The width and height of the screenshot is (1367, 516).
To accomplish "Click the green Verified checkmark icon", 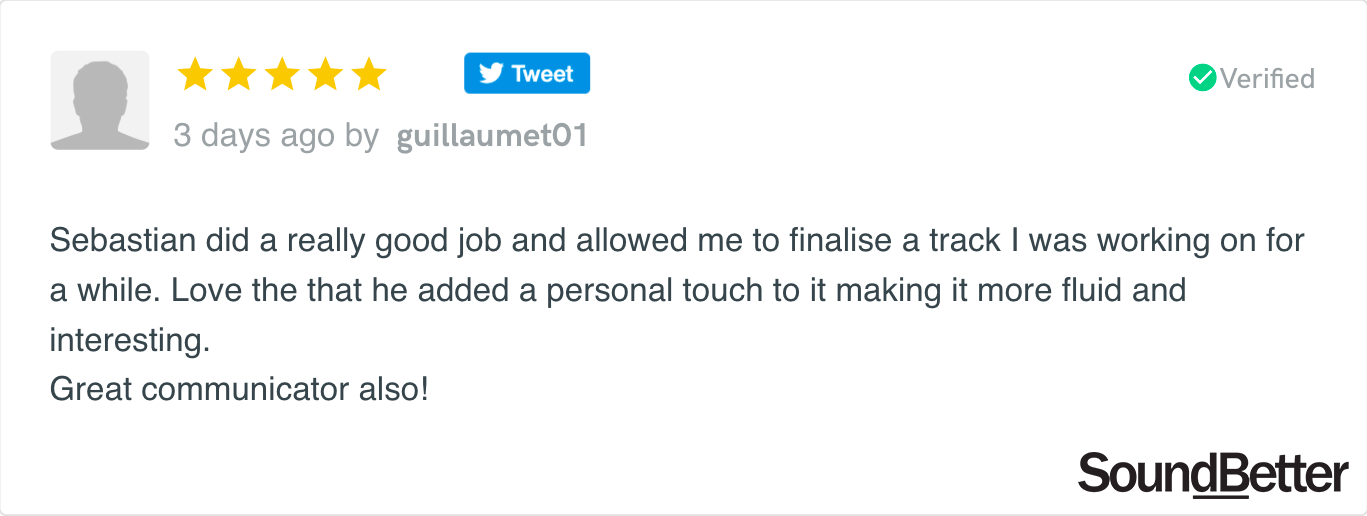I will (1202, 78).
